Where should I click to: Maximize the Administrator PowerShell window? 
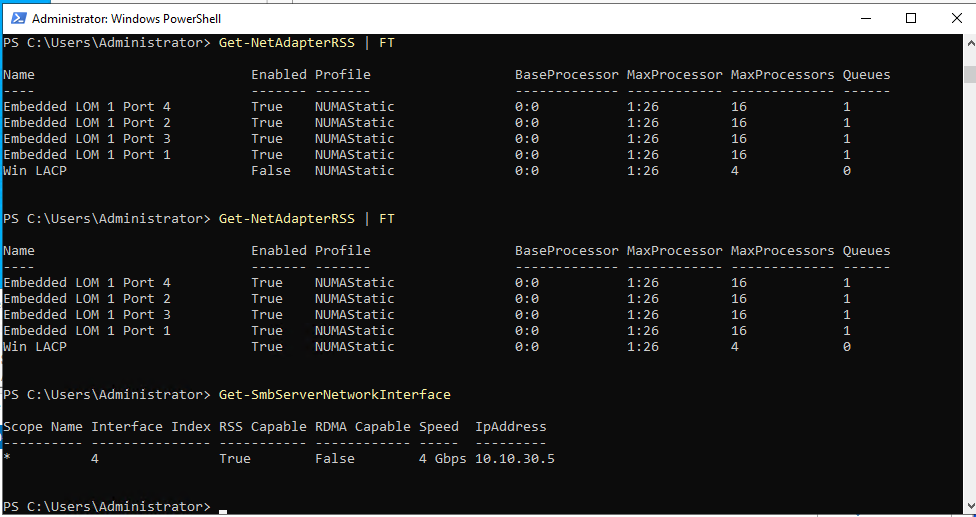click(x=911, y=19)
